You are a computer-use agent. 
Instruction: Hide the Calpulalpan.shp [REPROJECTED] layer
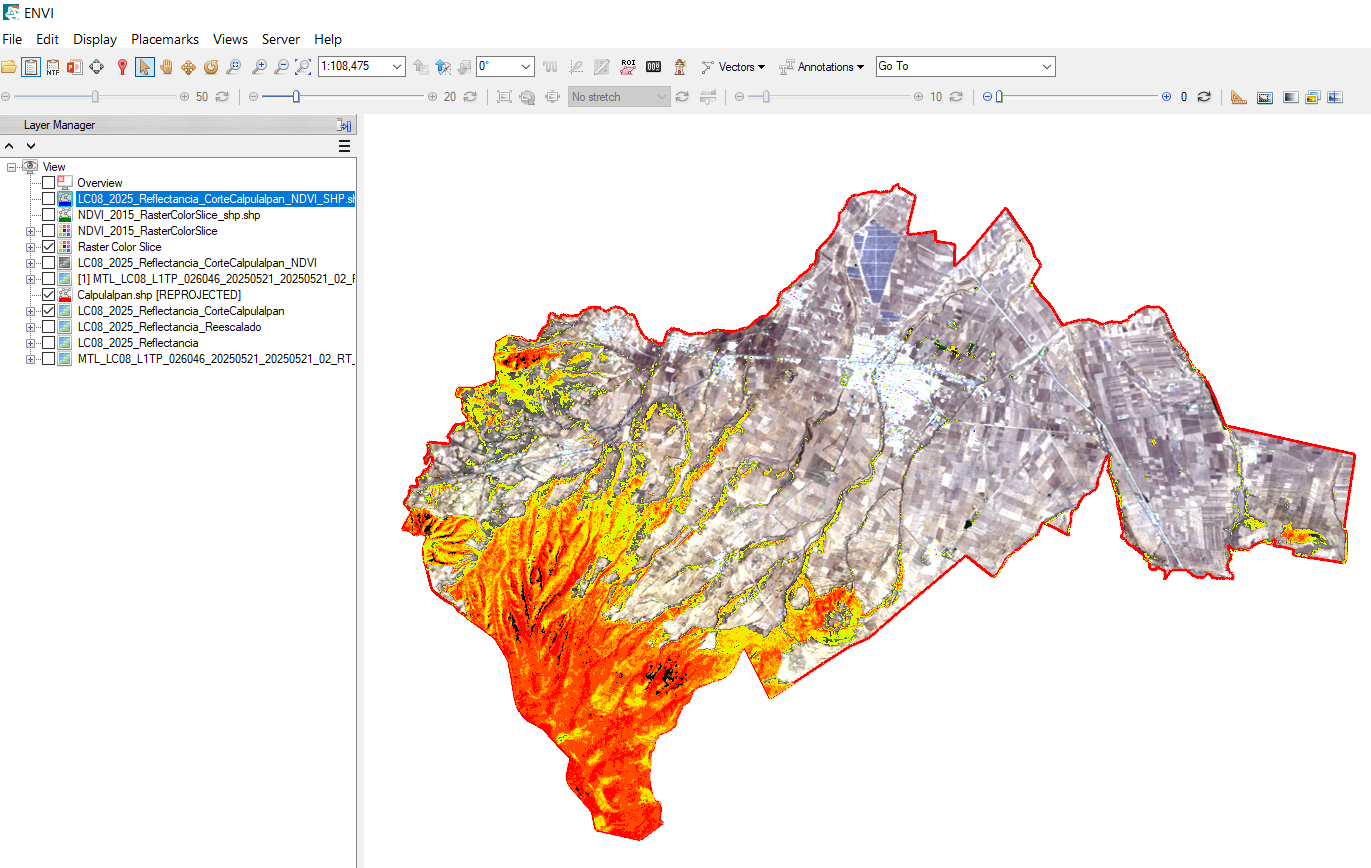pyautogui.click(x=48, y=295)
